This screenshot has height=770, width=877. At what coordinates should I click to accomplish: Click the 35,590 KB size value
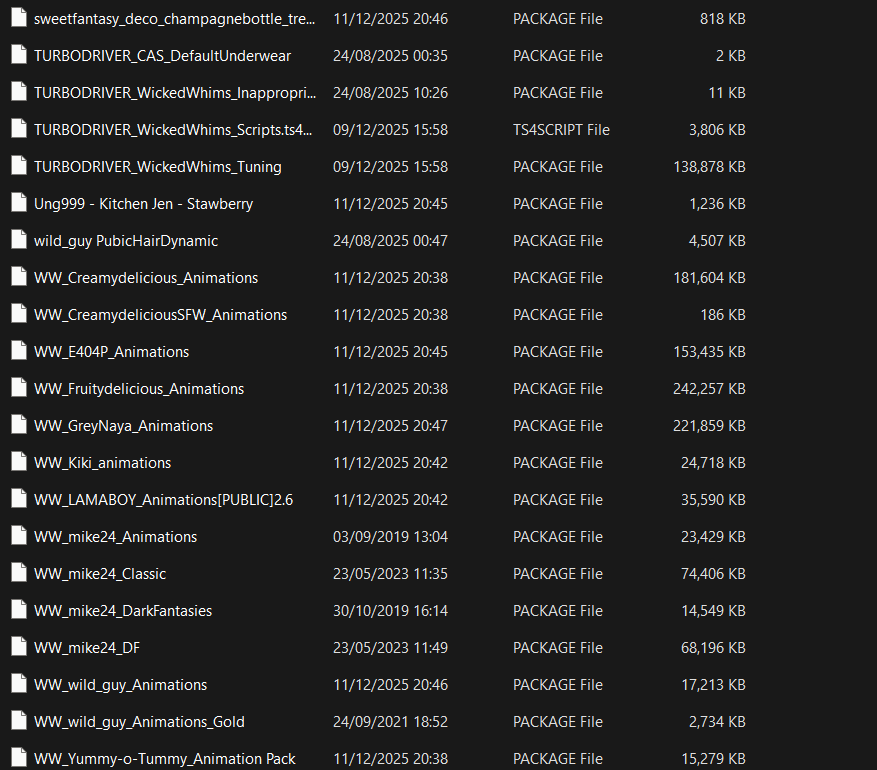tap(713, 499)
